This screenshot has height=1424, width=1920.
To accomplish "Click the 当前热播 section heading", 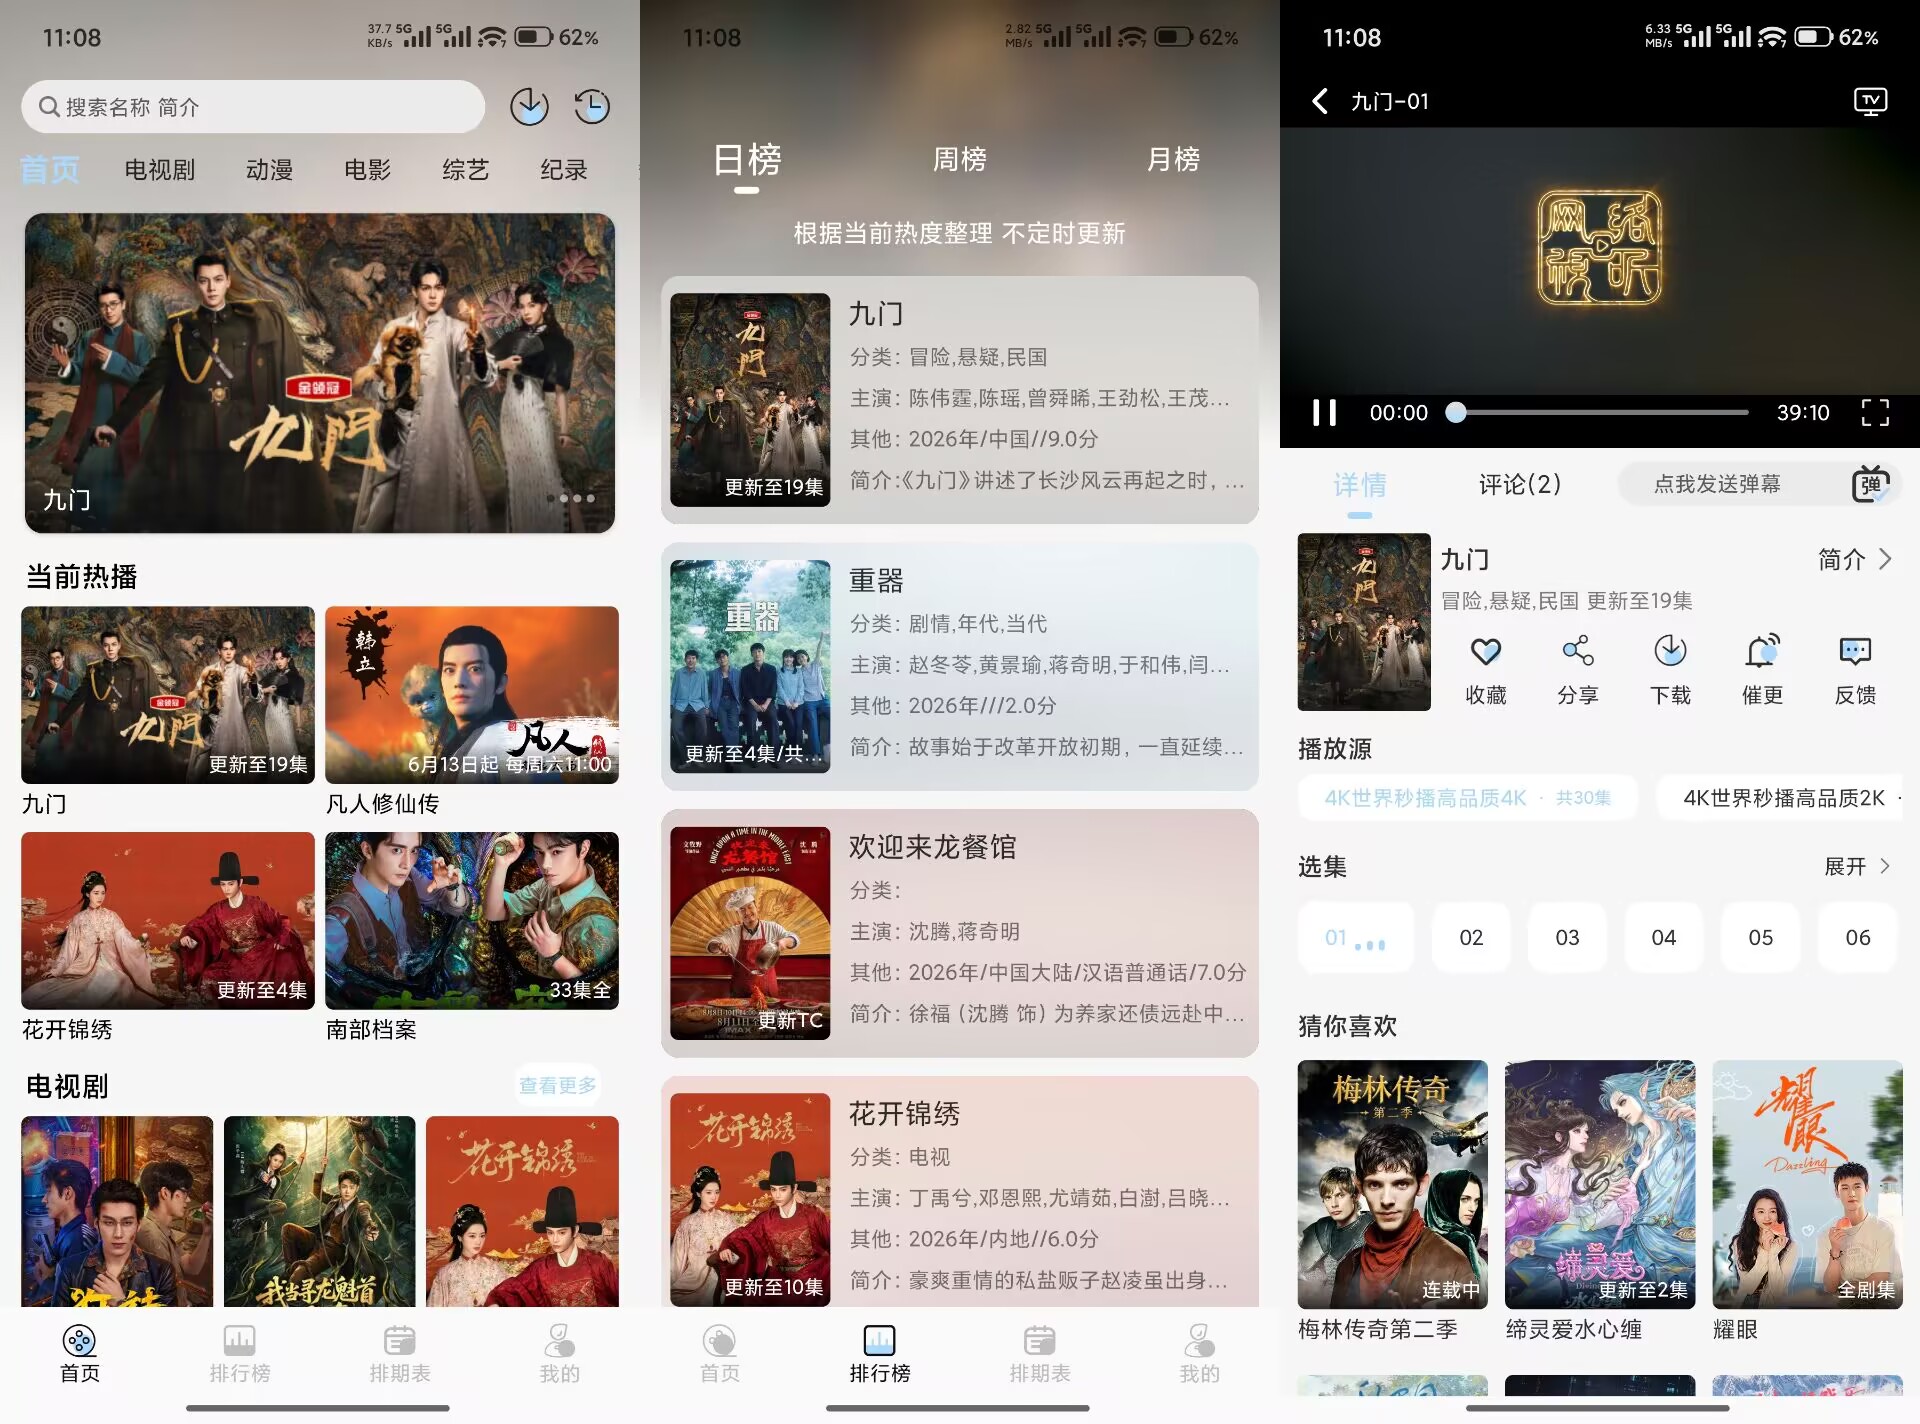I will point(81,576).
